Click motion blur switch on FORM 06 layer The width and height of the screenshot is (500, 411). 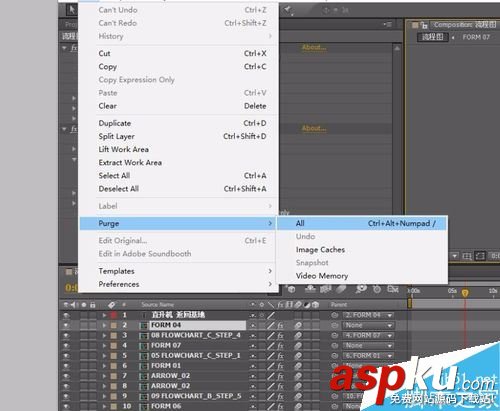[x=298, y=406]
